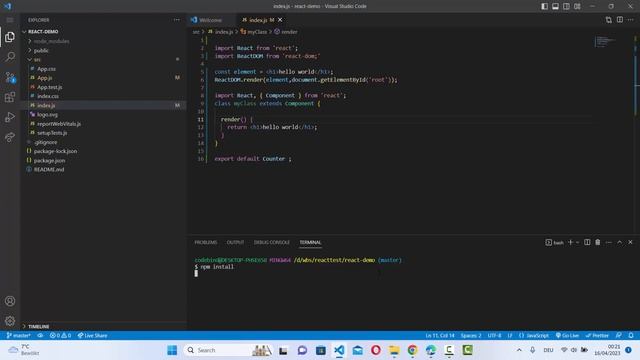
Task: Toggle bottom panel visibility
Action: point(556,6)
